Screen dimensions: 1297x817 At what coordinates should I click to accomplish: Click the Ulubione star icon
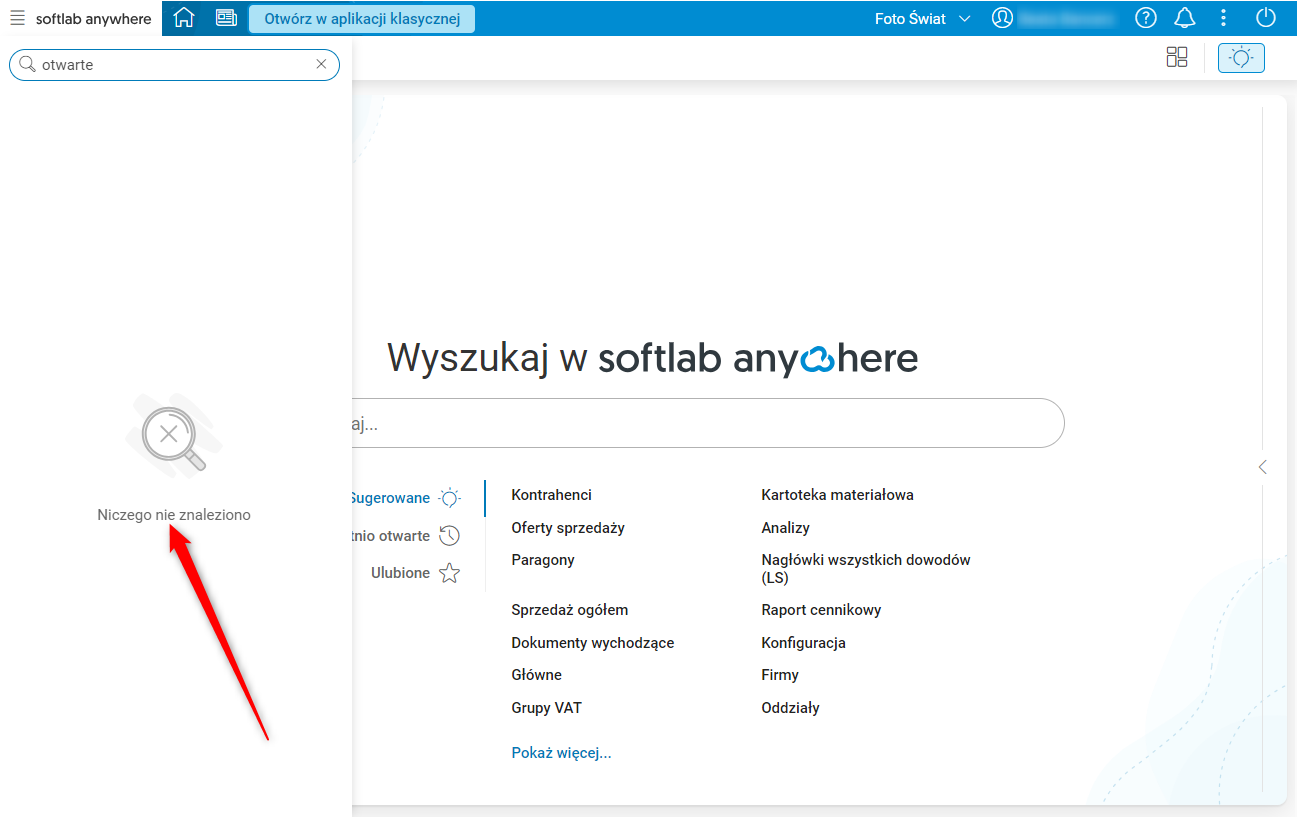[450, 573]
